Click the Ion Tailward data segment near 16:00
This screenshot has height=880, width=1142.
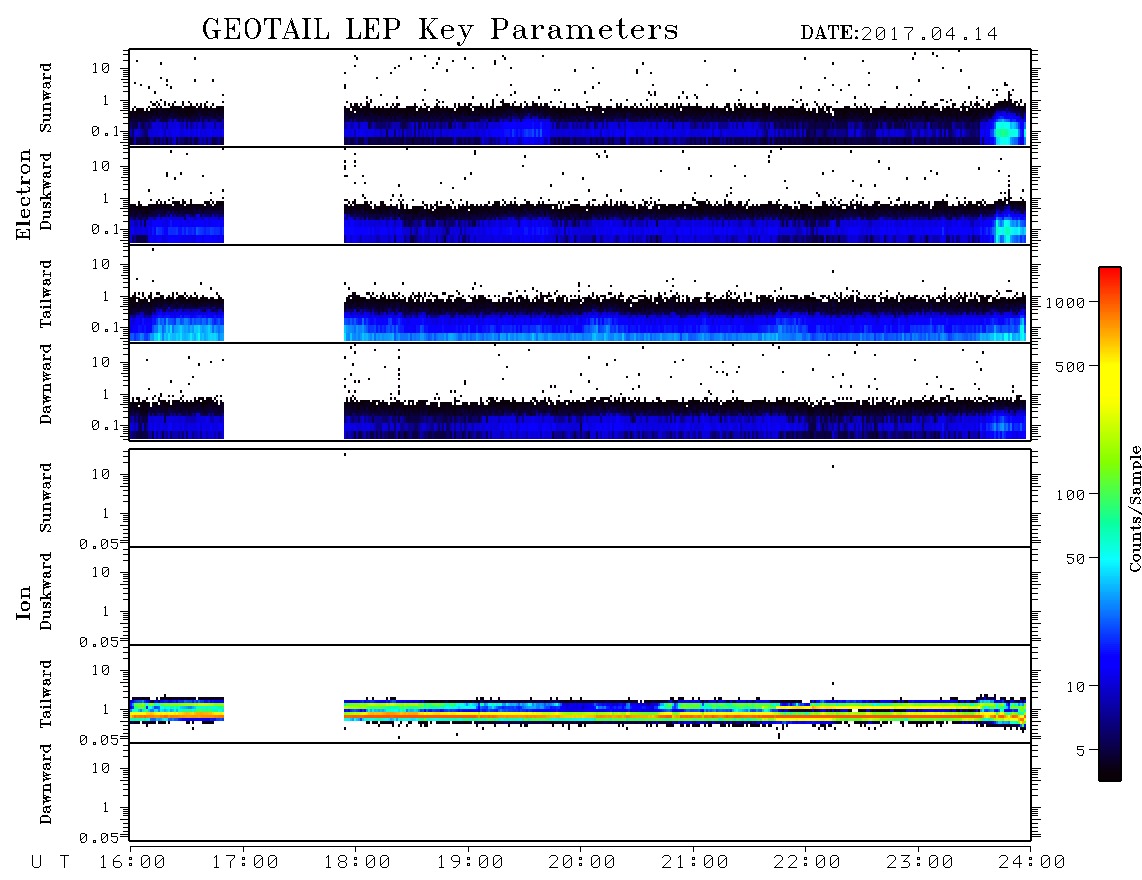176,709
